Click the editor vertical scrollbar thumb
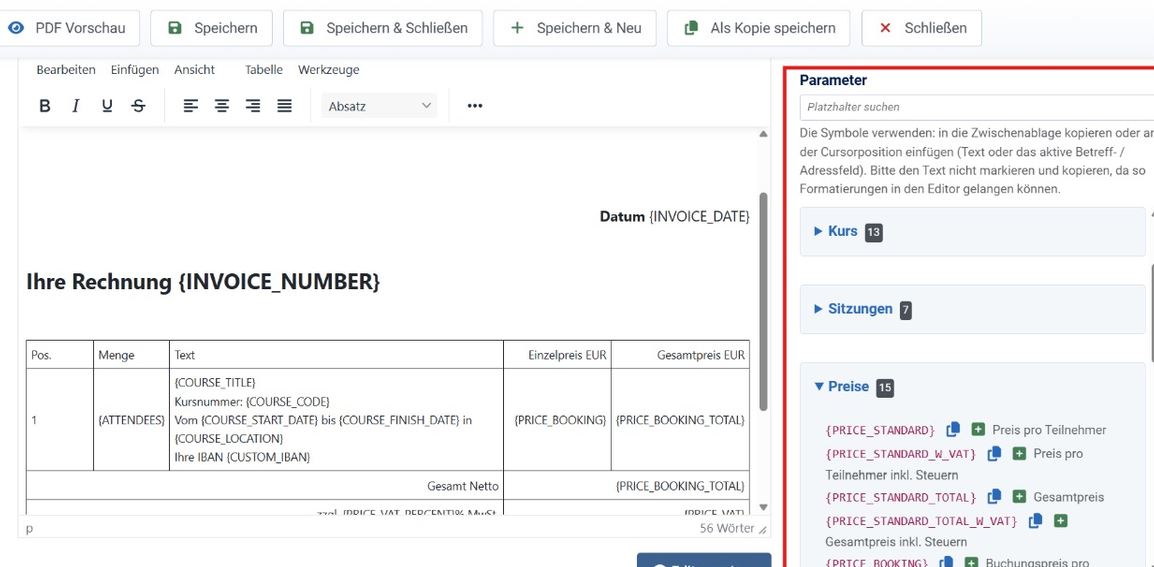This screenshot has height=567, width=1154. click(763, 302)
